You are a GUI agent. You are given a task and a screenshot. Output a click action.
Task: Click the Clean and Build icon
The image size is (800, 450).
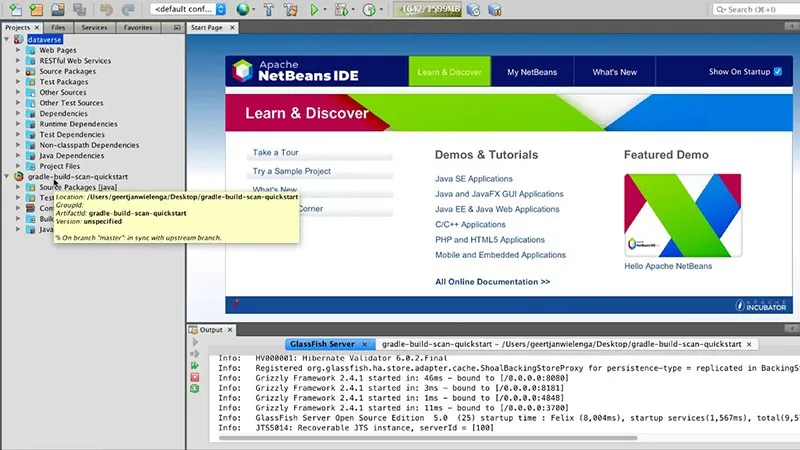pyautogui.click(x=291, y=9)
